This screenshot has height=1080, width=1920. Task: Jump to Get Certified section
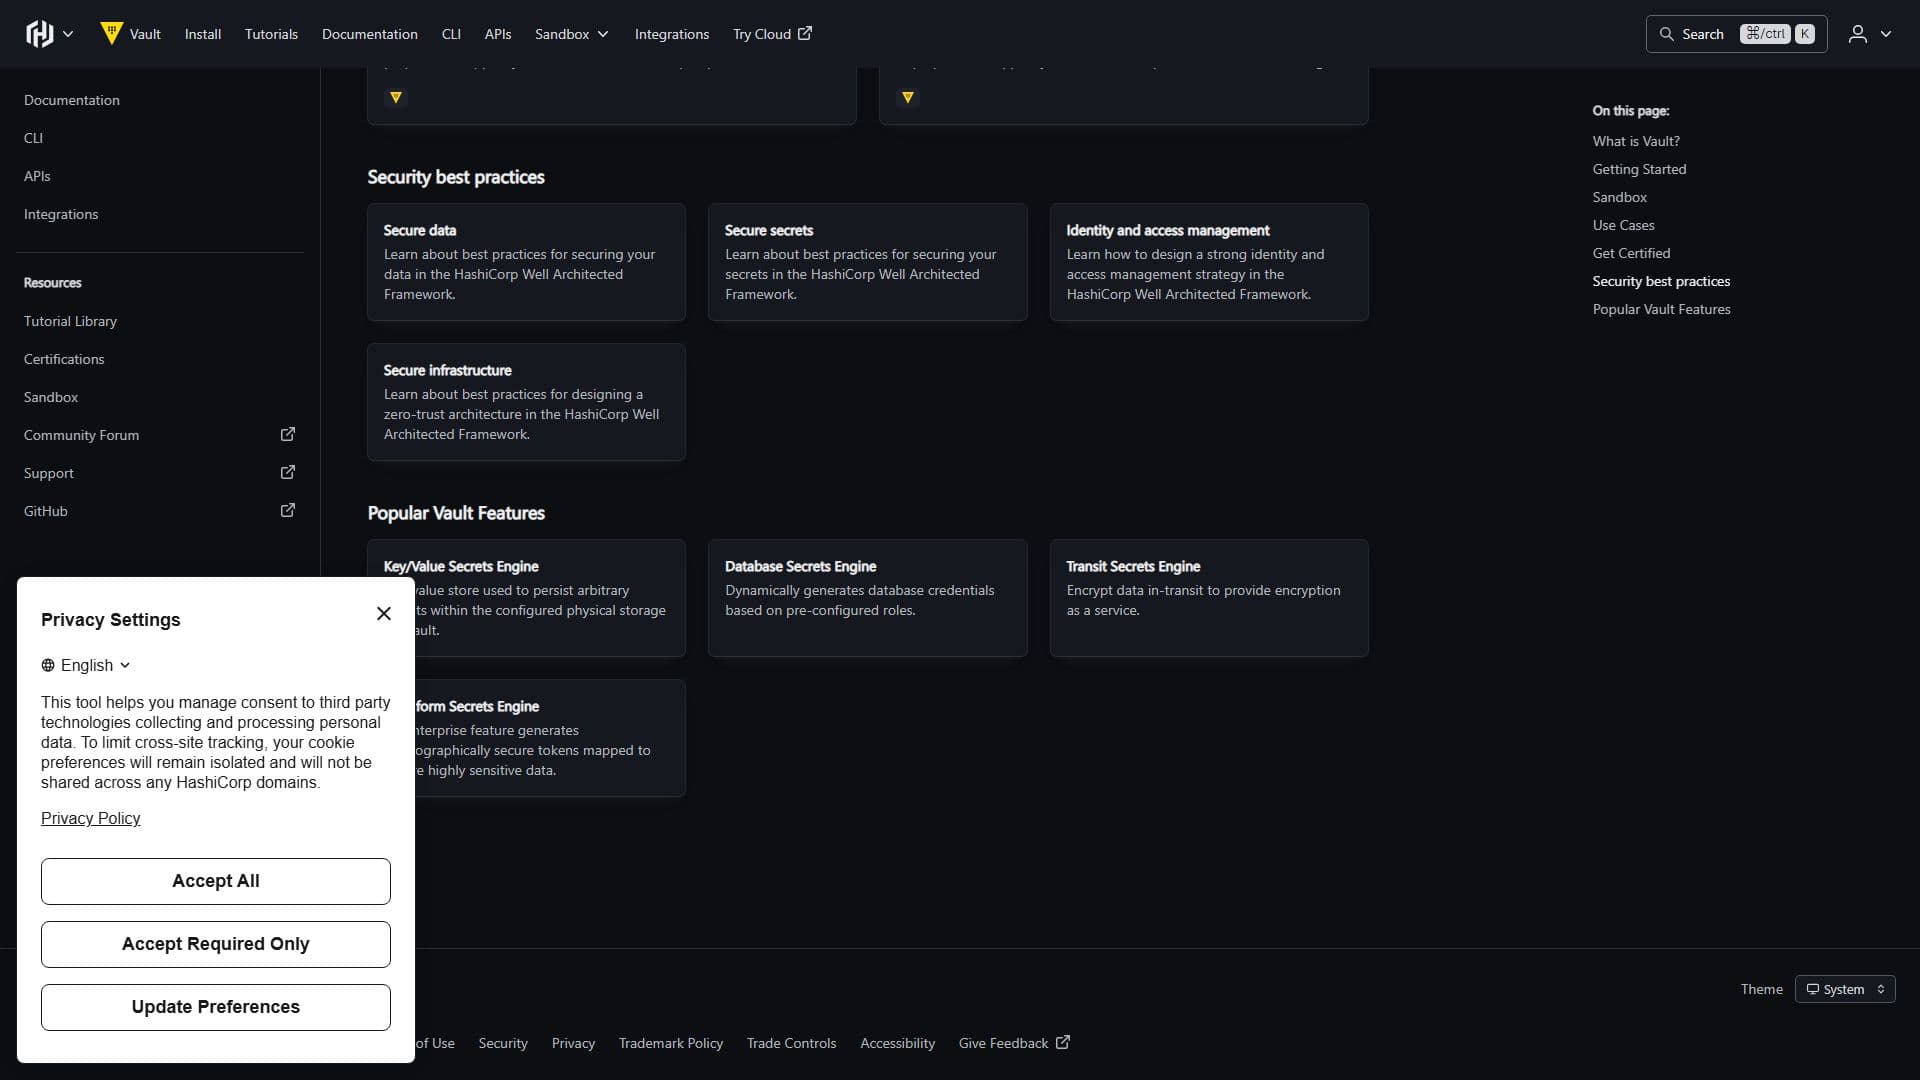click(x=1631, y=253)
